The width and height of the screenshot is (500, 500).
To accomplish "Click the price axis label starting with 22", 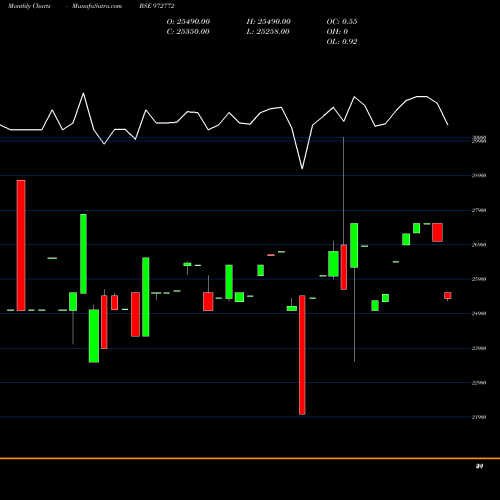I will tap(479, 383).
